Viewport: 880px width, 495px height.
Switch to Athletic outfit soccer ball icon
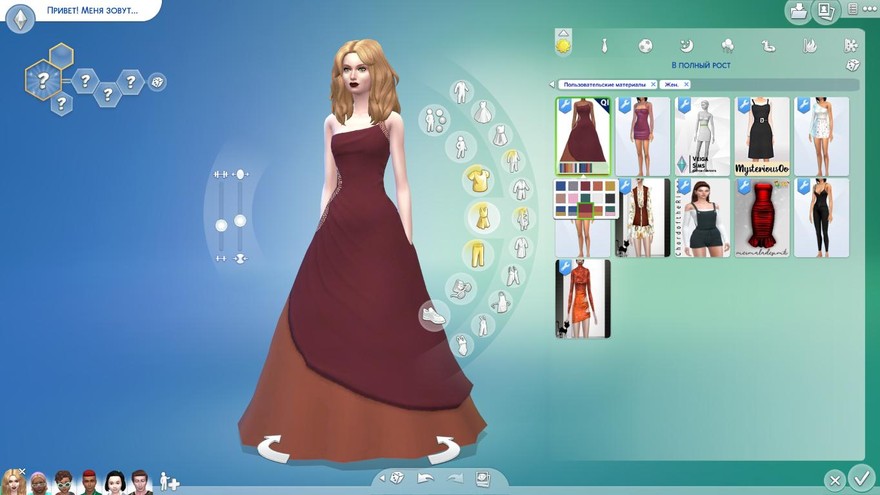[645, 45]
